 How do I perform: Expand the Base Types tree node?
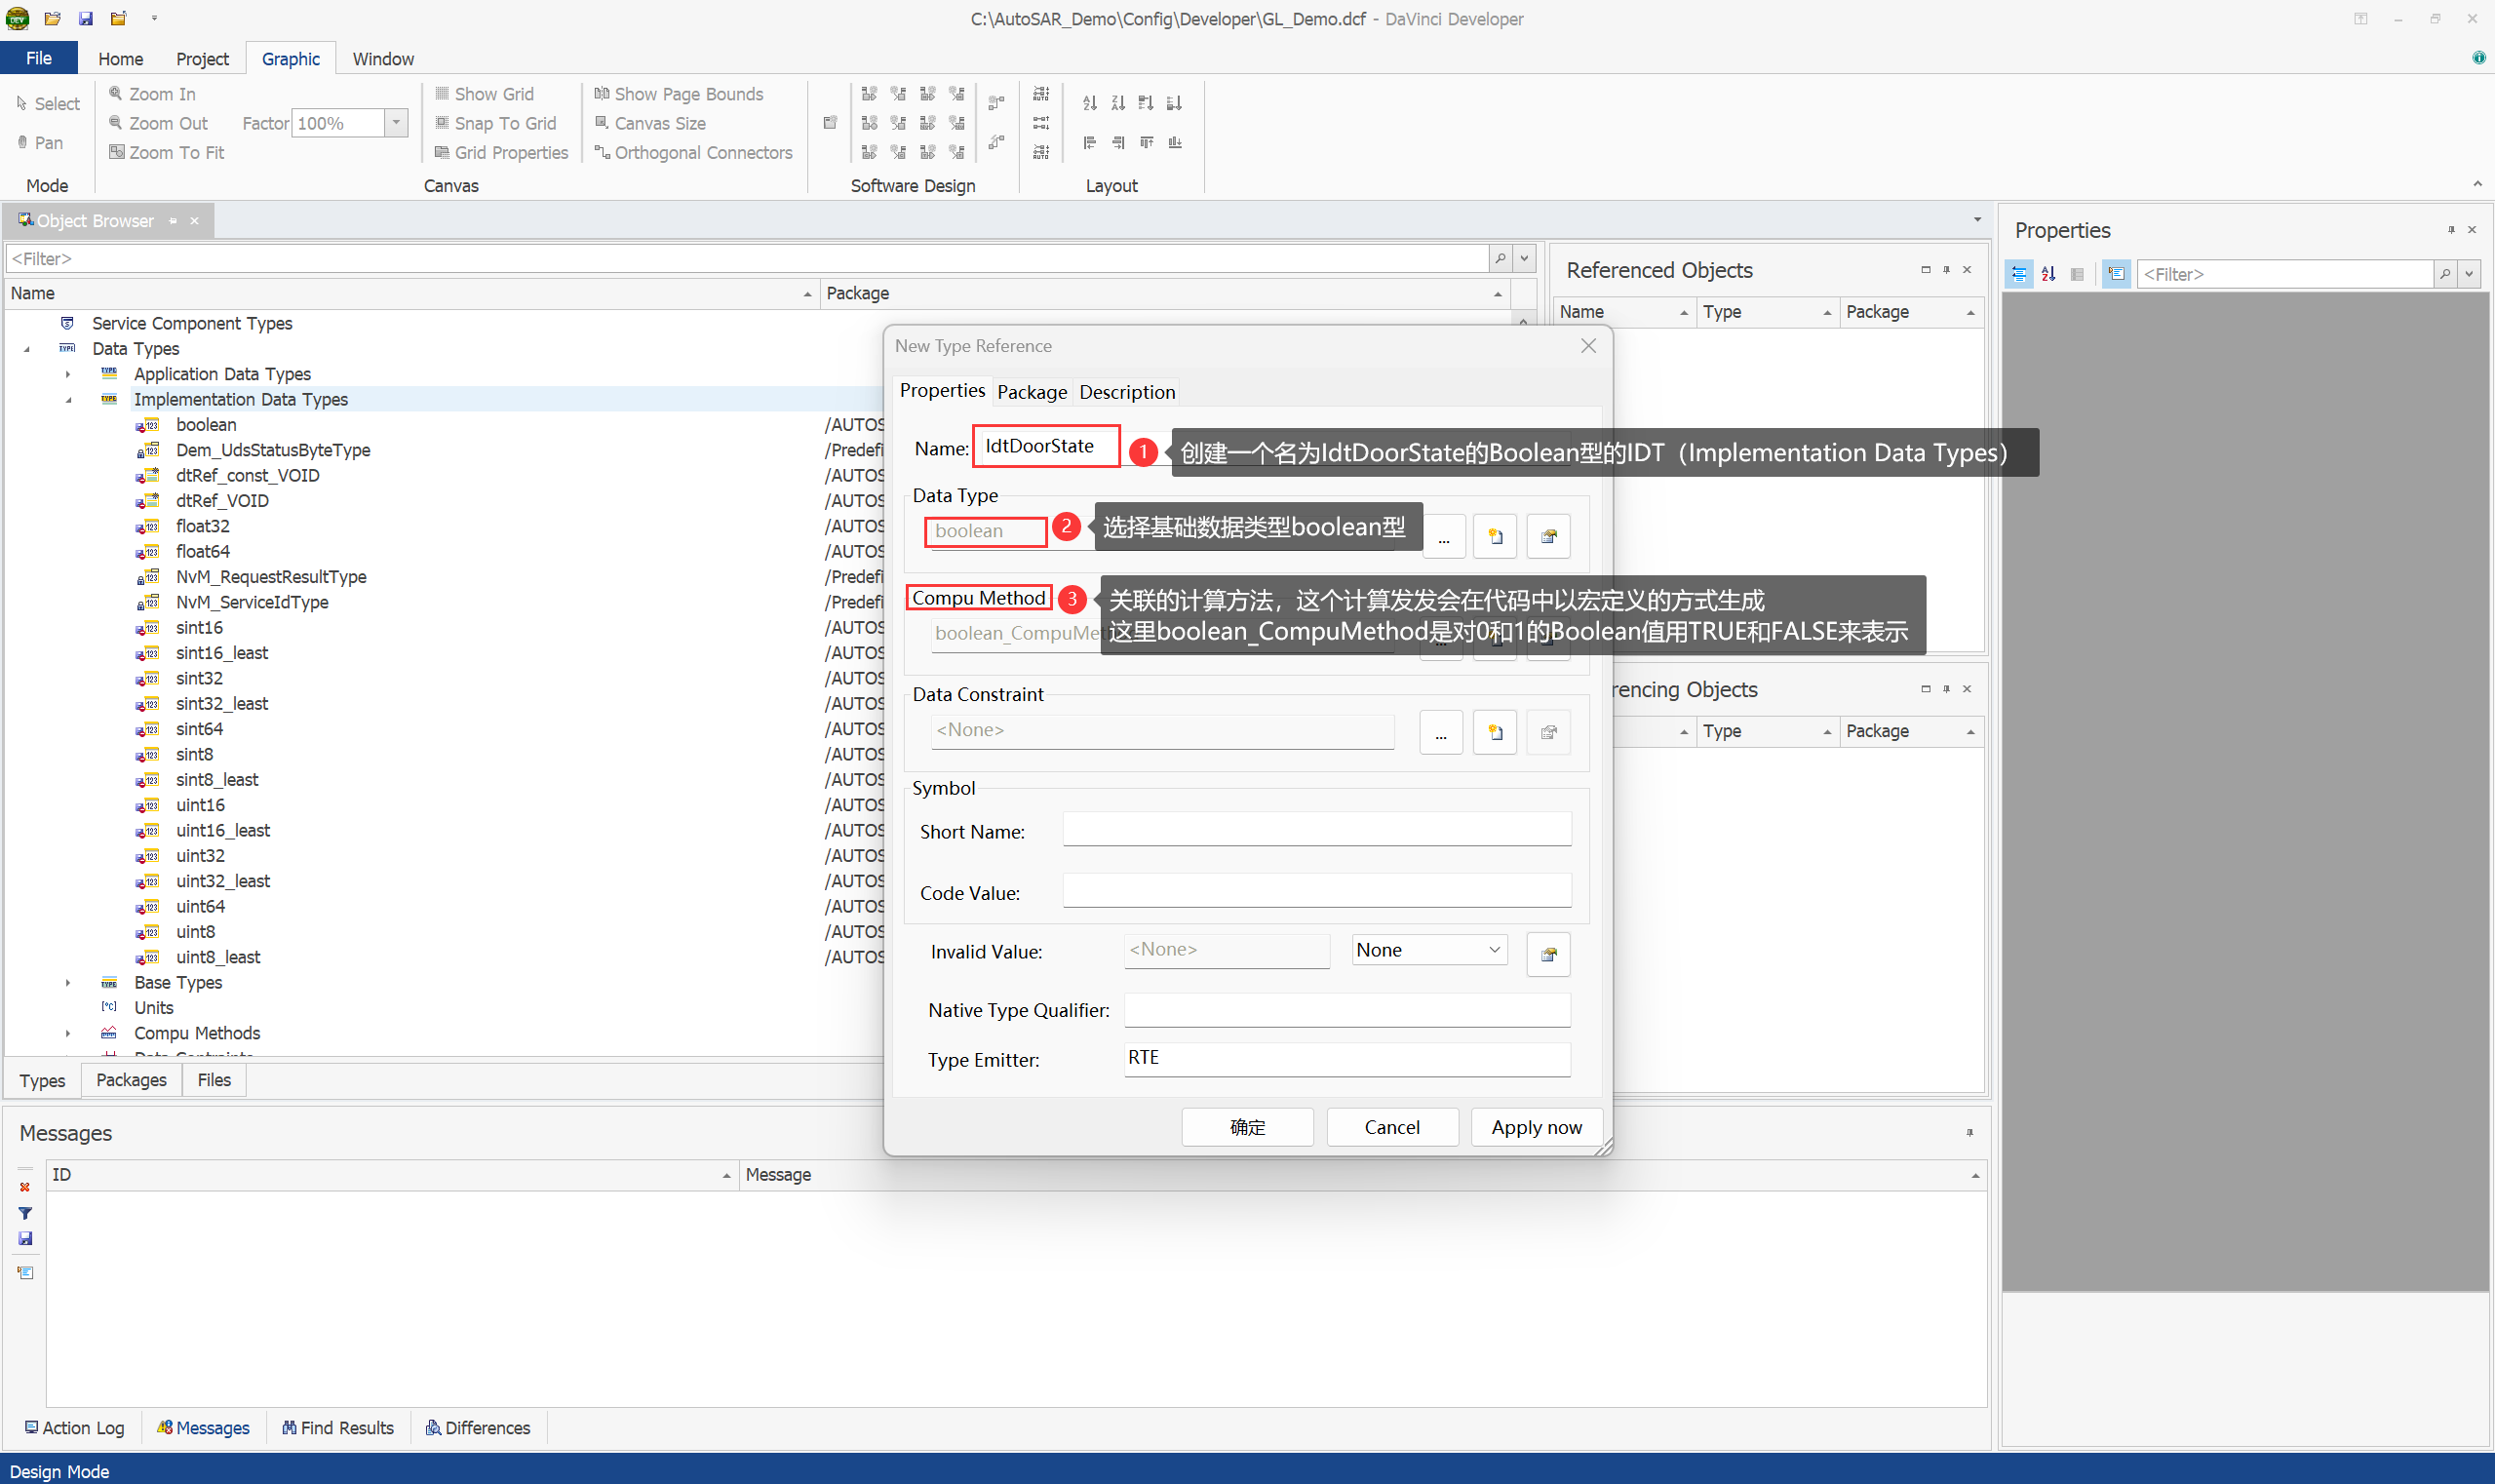pyautogui.click(x=68, y=983)
